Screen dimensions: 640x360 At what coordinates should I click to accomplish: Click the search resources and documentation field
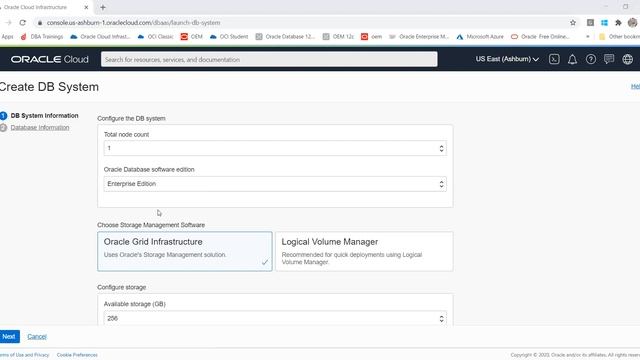[x=269, y=59]
